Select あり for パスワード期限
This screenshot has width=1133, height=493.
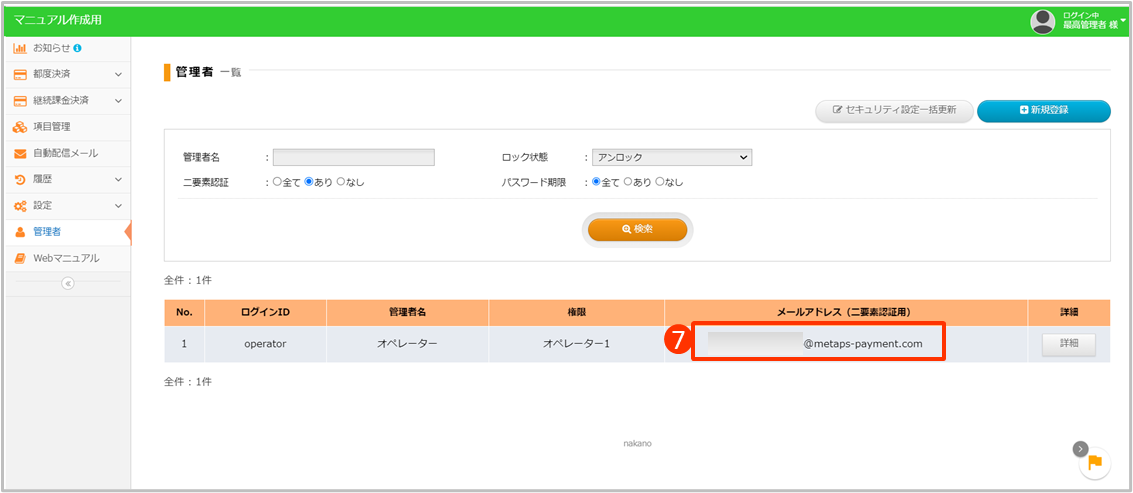(628, 182)
